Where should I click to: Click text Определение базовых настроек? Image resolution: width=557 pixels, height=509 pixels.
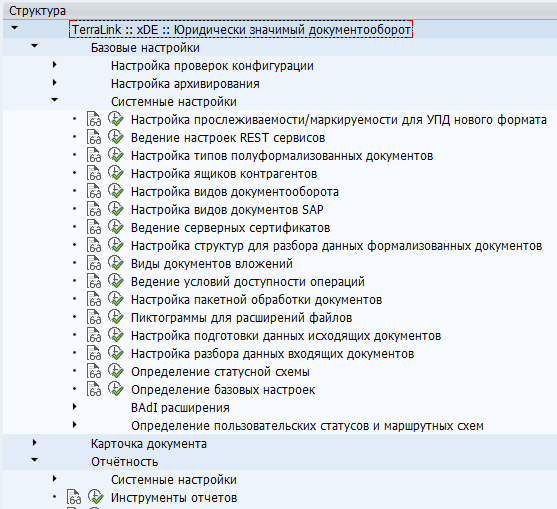point(223,390)
